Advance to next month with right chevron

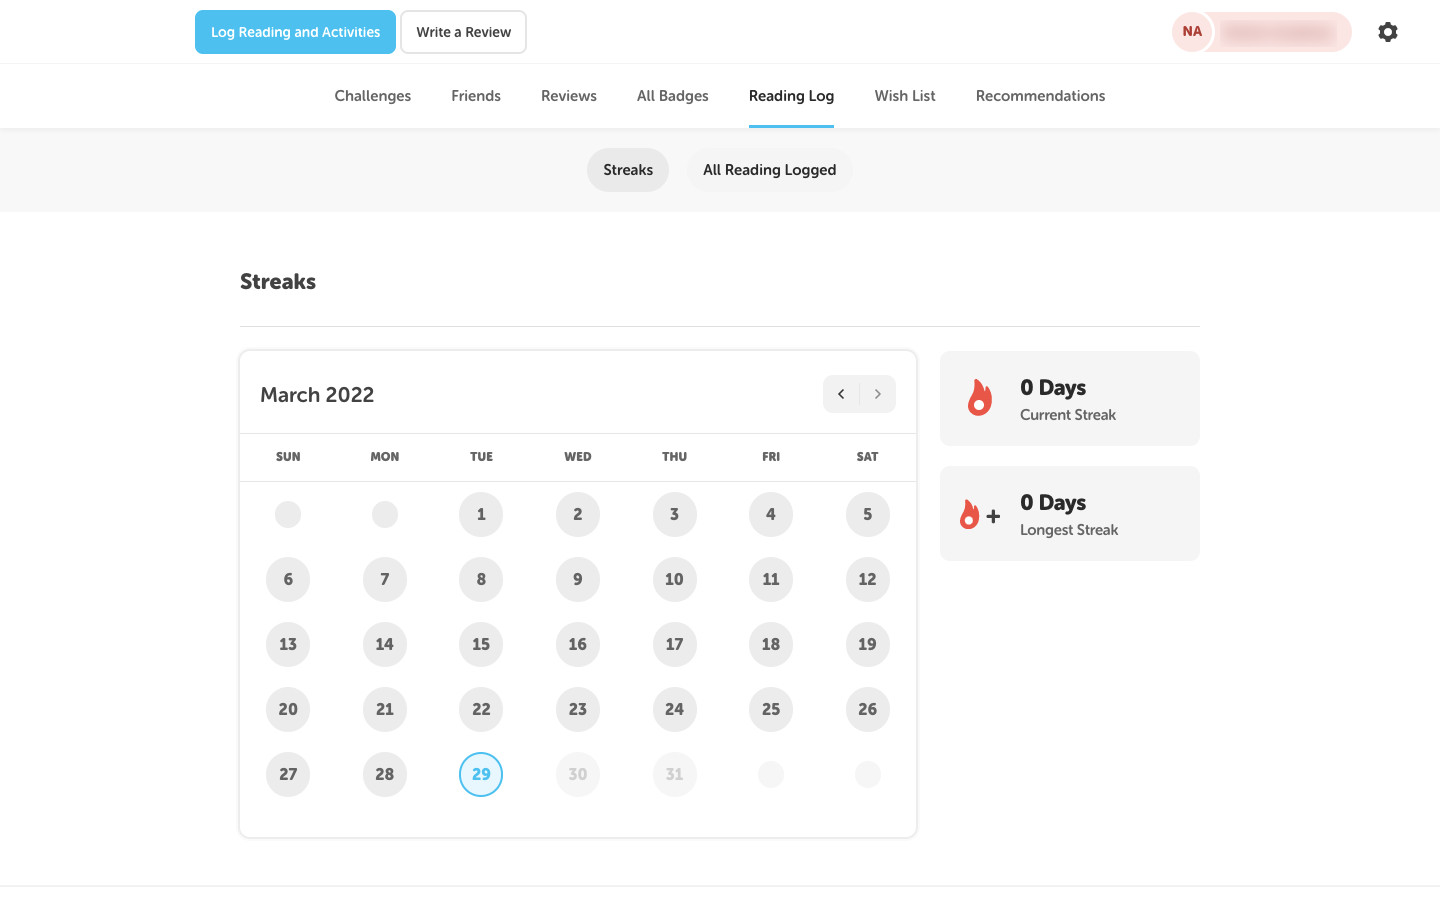coord(878,394)
